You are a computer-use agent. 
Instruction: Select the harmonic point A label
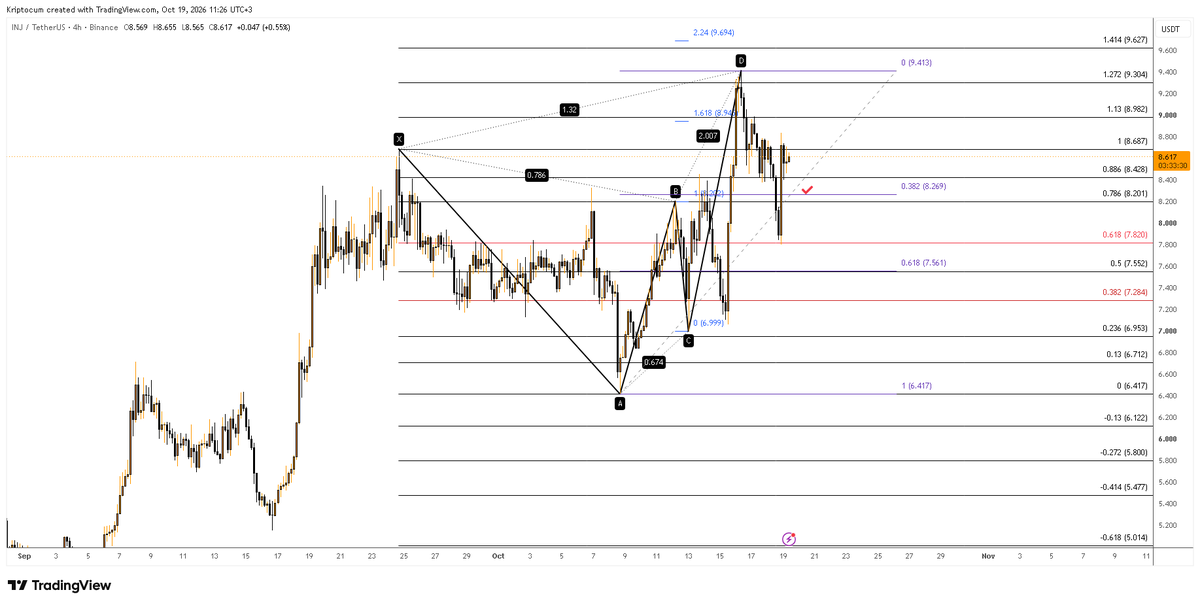(x=620, y=403)
